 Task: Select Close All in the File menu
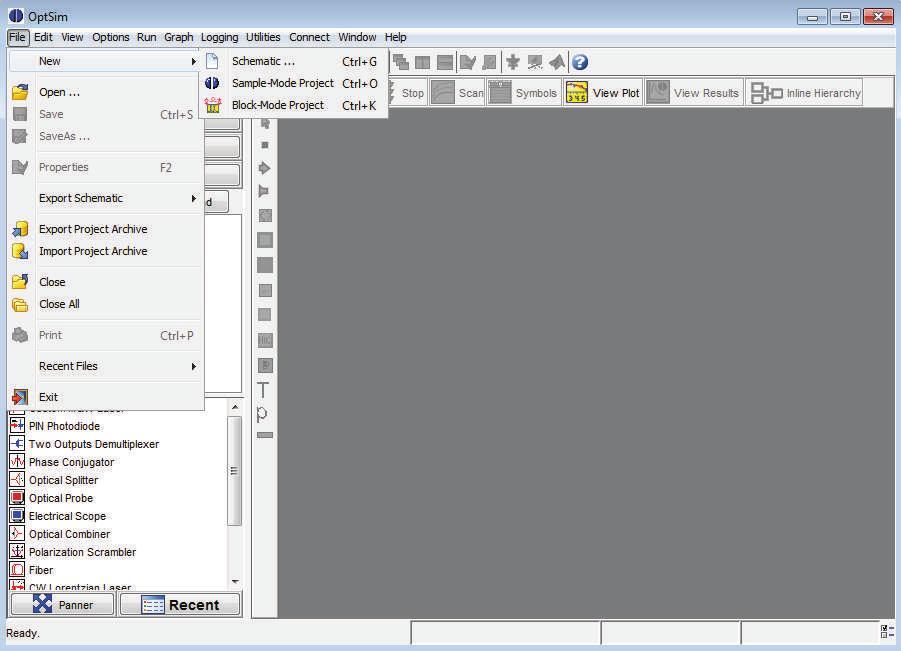pyautogui.click(x=106, y=304)
